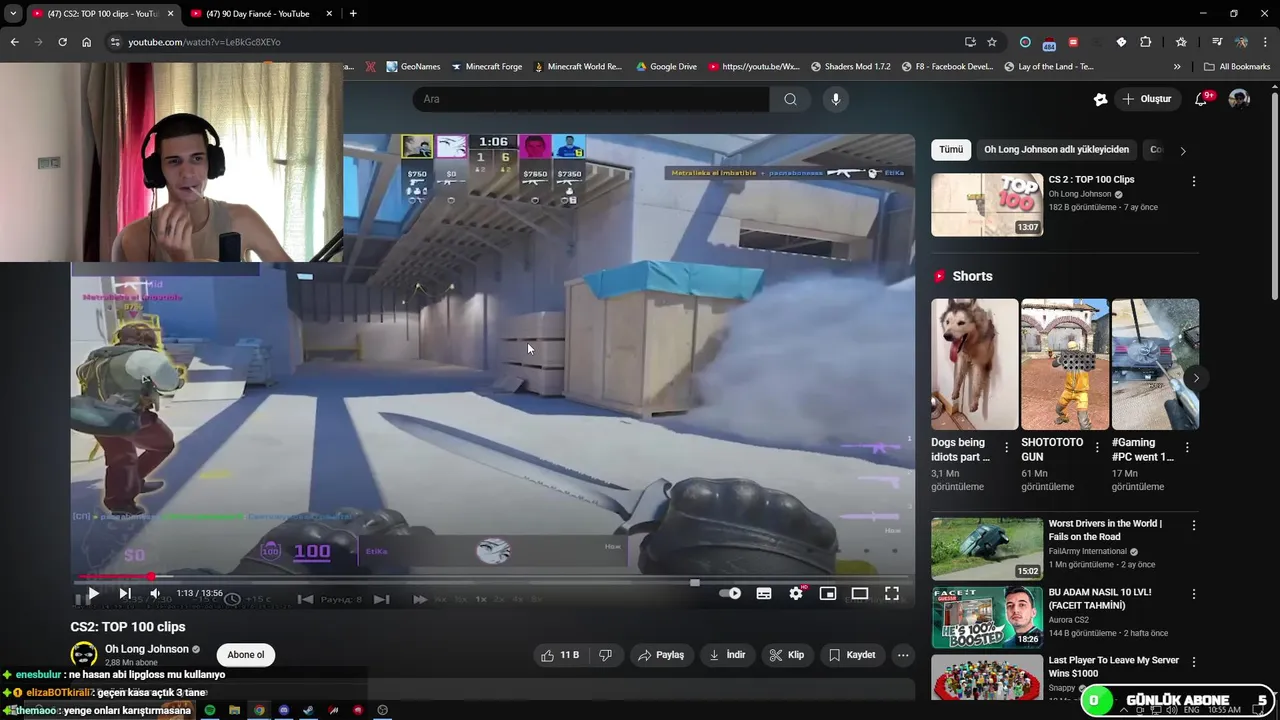Click the search magnifier button
This screenshot has width=1280, height=720.
pyautogui.click(x=790, y=99)
